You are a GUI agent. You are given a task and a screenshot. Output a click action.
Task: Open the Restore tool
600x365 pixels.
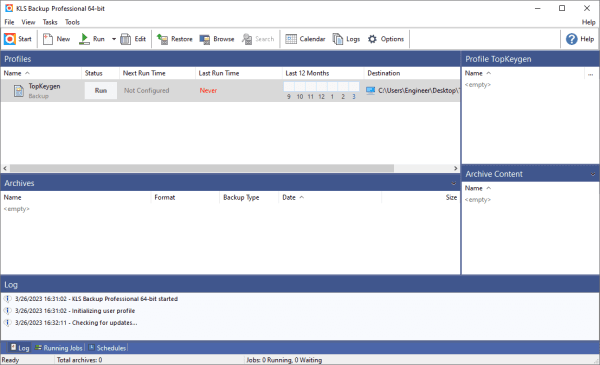click(174, 39)
